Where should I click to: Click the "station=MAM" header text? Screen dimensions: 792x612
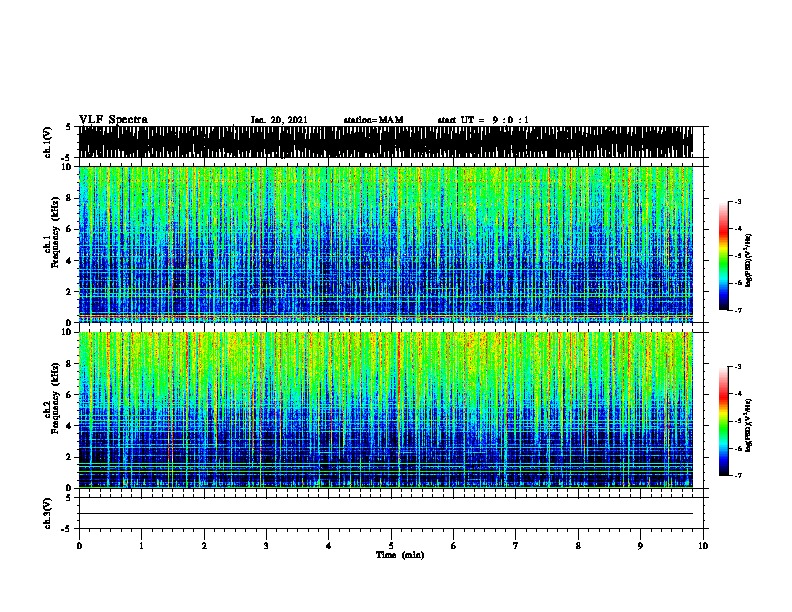pyautogui.click(x=373, y=120)
